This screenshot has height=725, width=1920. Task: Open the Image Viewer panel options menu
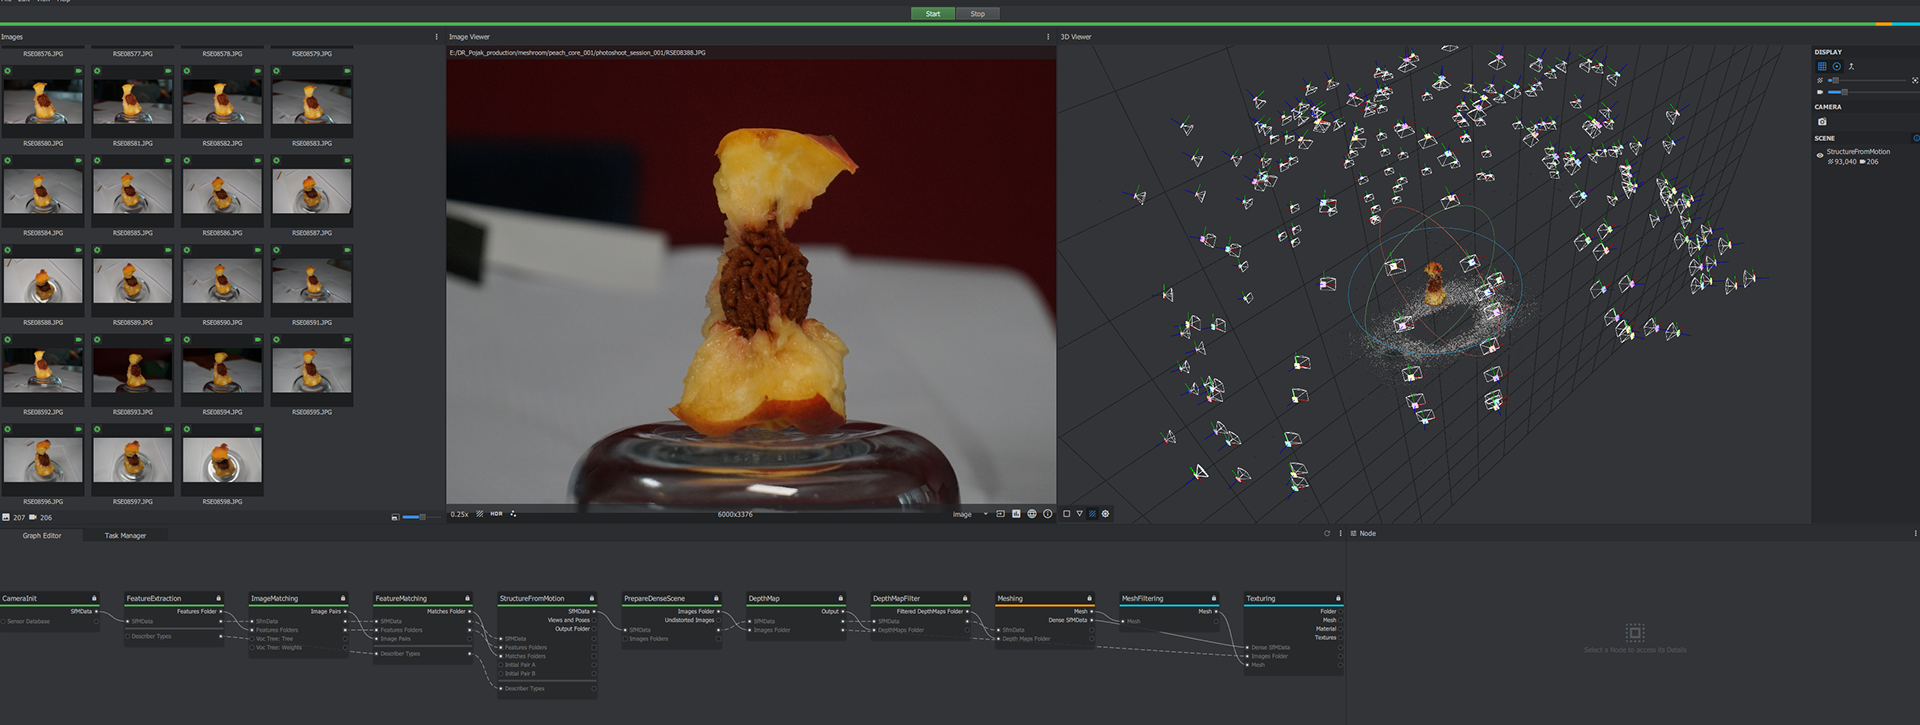click(1048, 37)
